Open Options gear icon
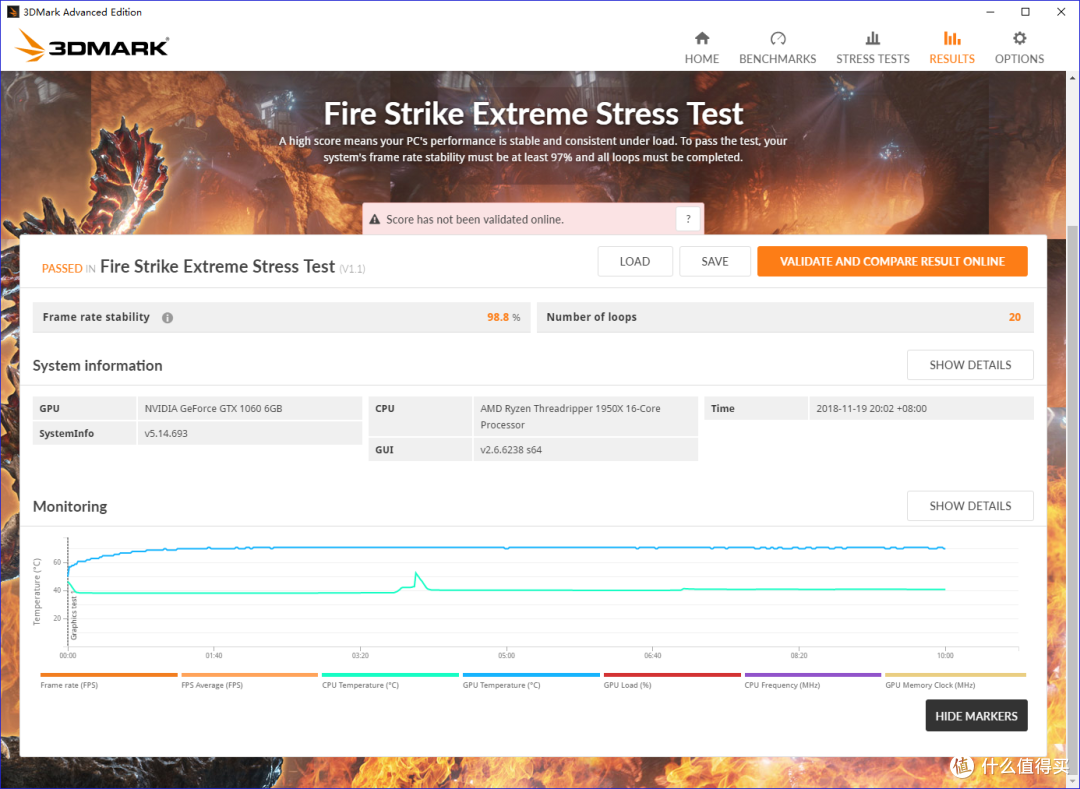The image size is (1080, 789). coord(1019,38)
